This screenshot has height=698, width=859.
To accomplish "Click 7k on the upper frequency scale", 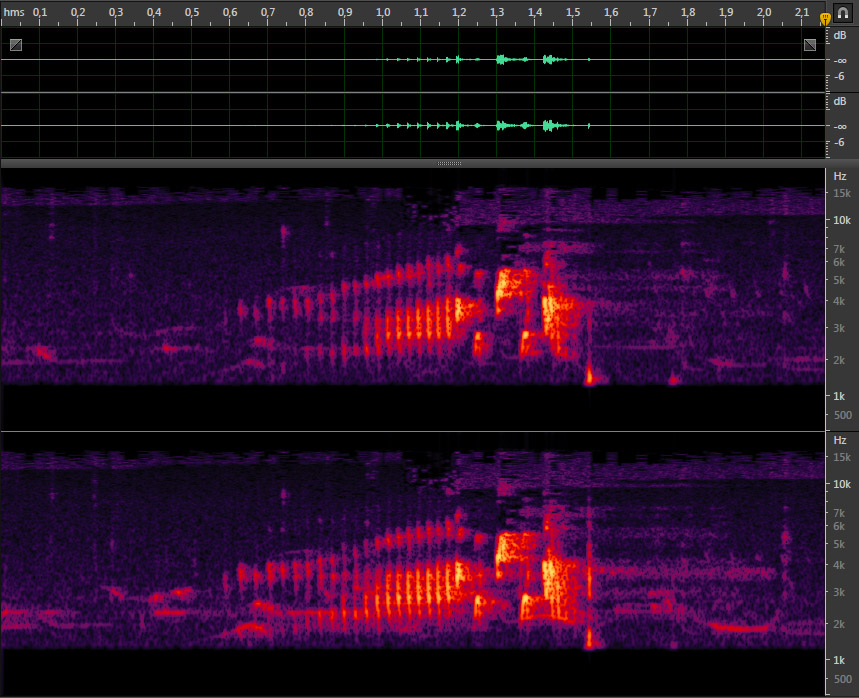I will 839,249.
